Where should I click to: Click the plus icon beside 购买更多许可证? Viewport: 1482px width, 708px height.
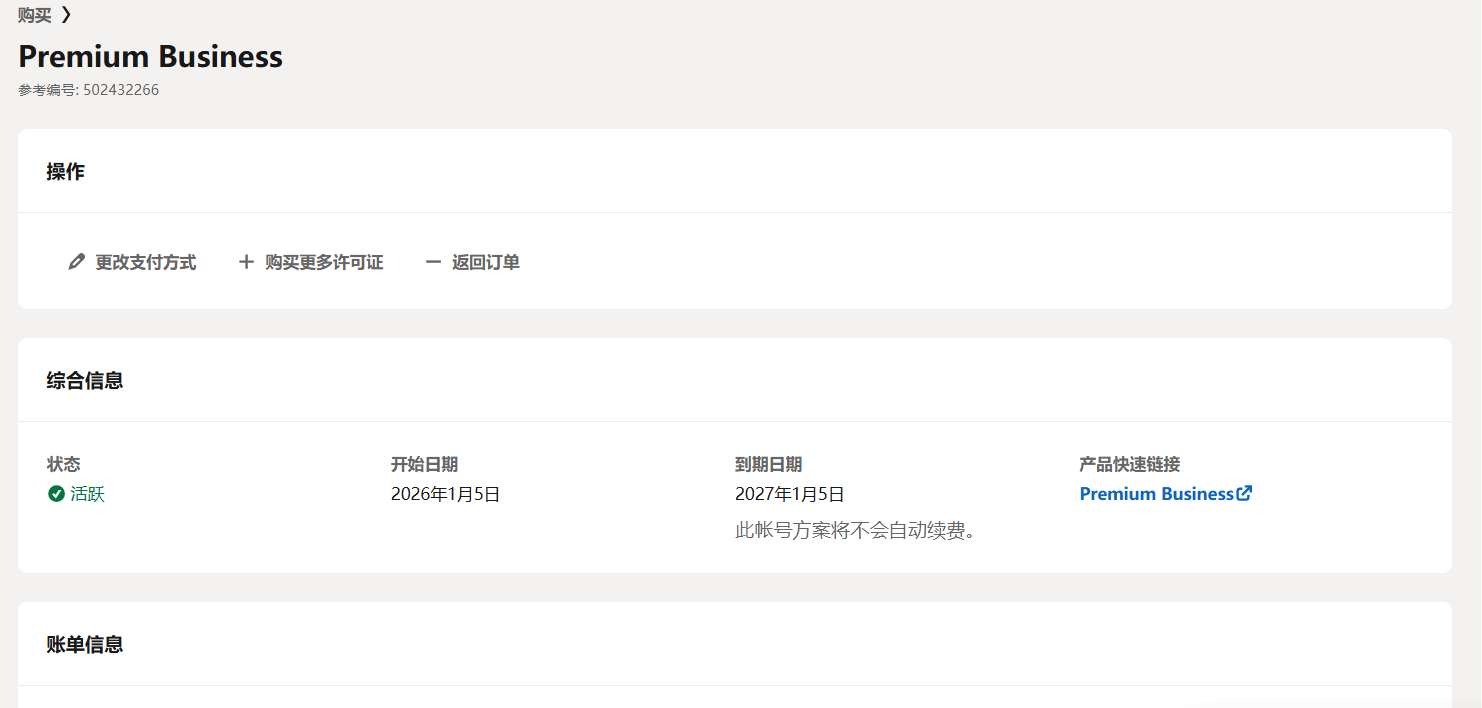click(246, 262)
